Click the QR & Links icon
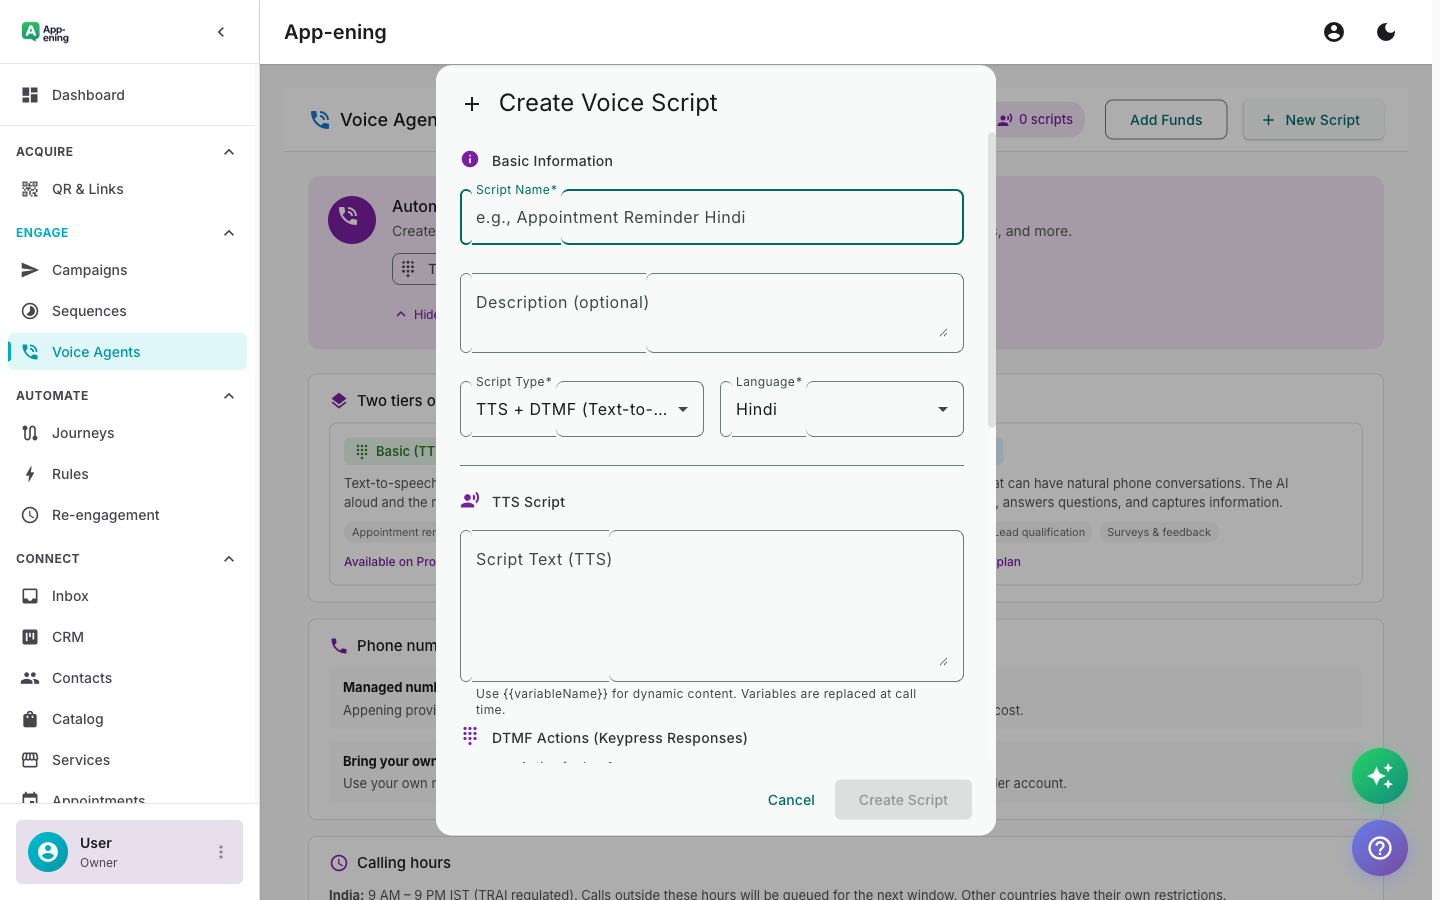1440x900 pixels. [31, 188]
